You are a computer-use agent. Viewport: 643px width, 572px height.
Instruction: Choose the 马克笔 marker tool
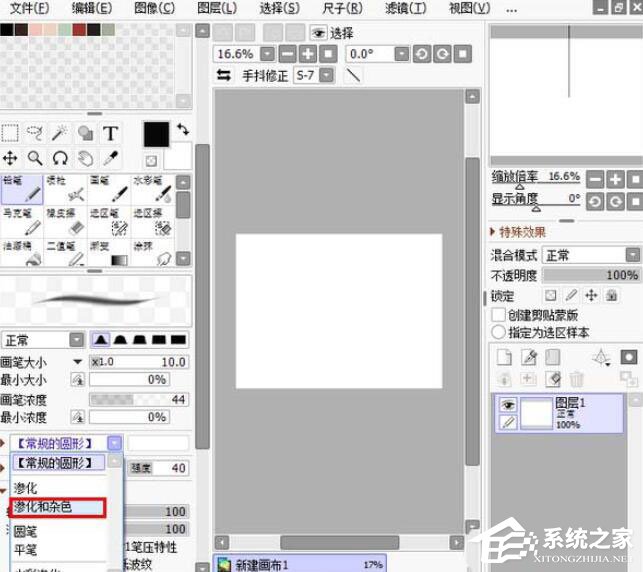pos(22,222)
